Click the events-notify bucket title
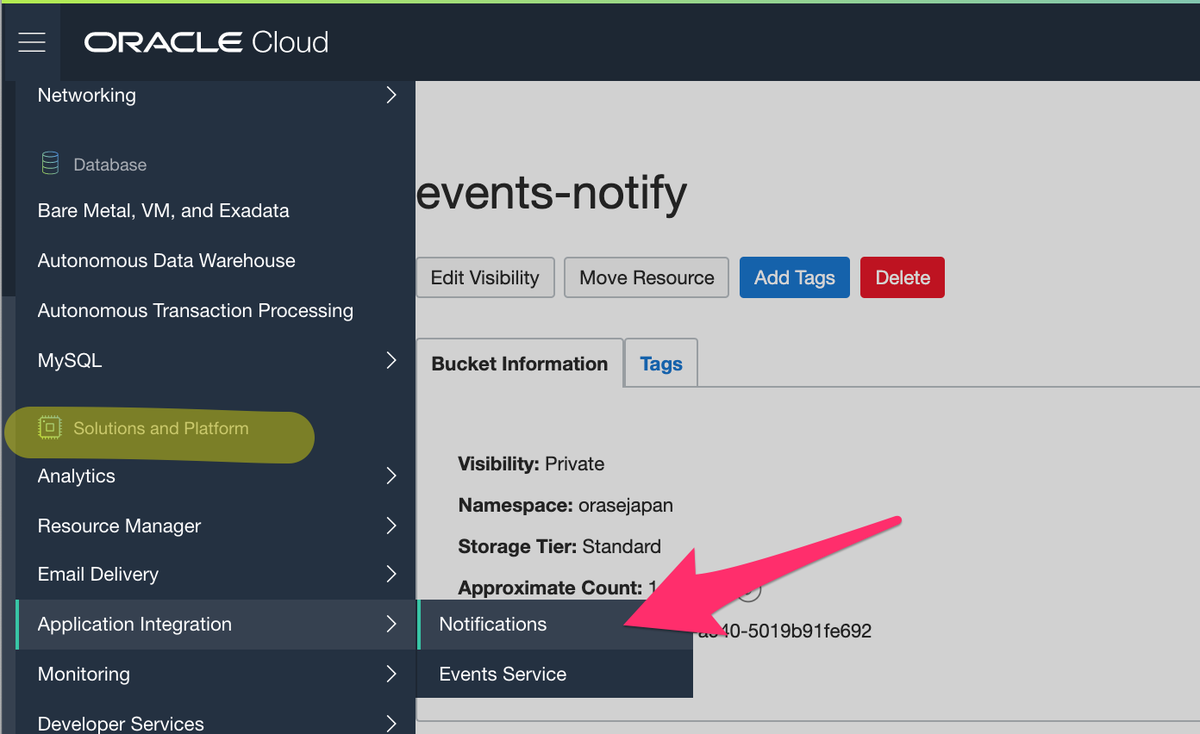 552,193
